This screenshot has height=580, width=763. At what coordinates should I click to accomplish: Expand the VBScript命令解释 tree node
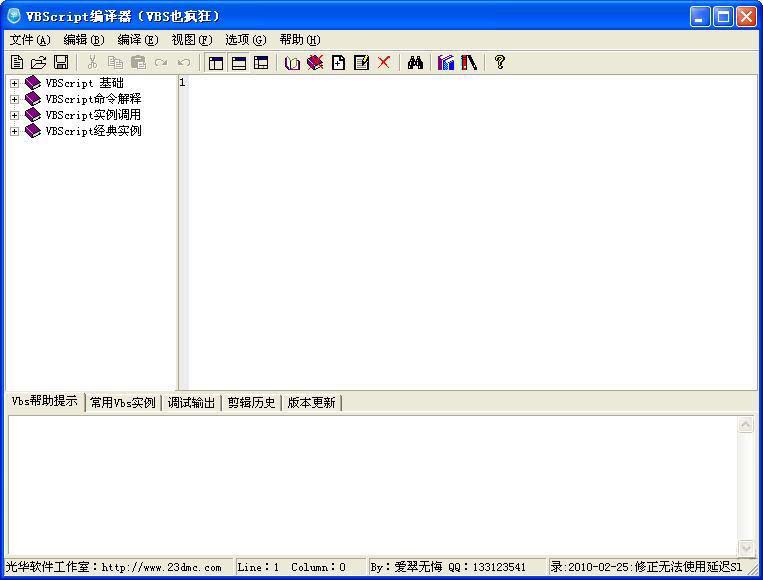[15, 99]
